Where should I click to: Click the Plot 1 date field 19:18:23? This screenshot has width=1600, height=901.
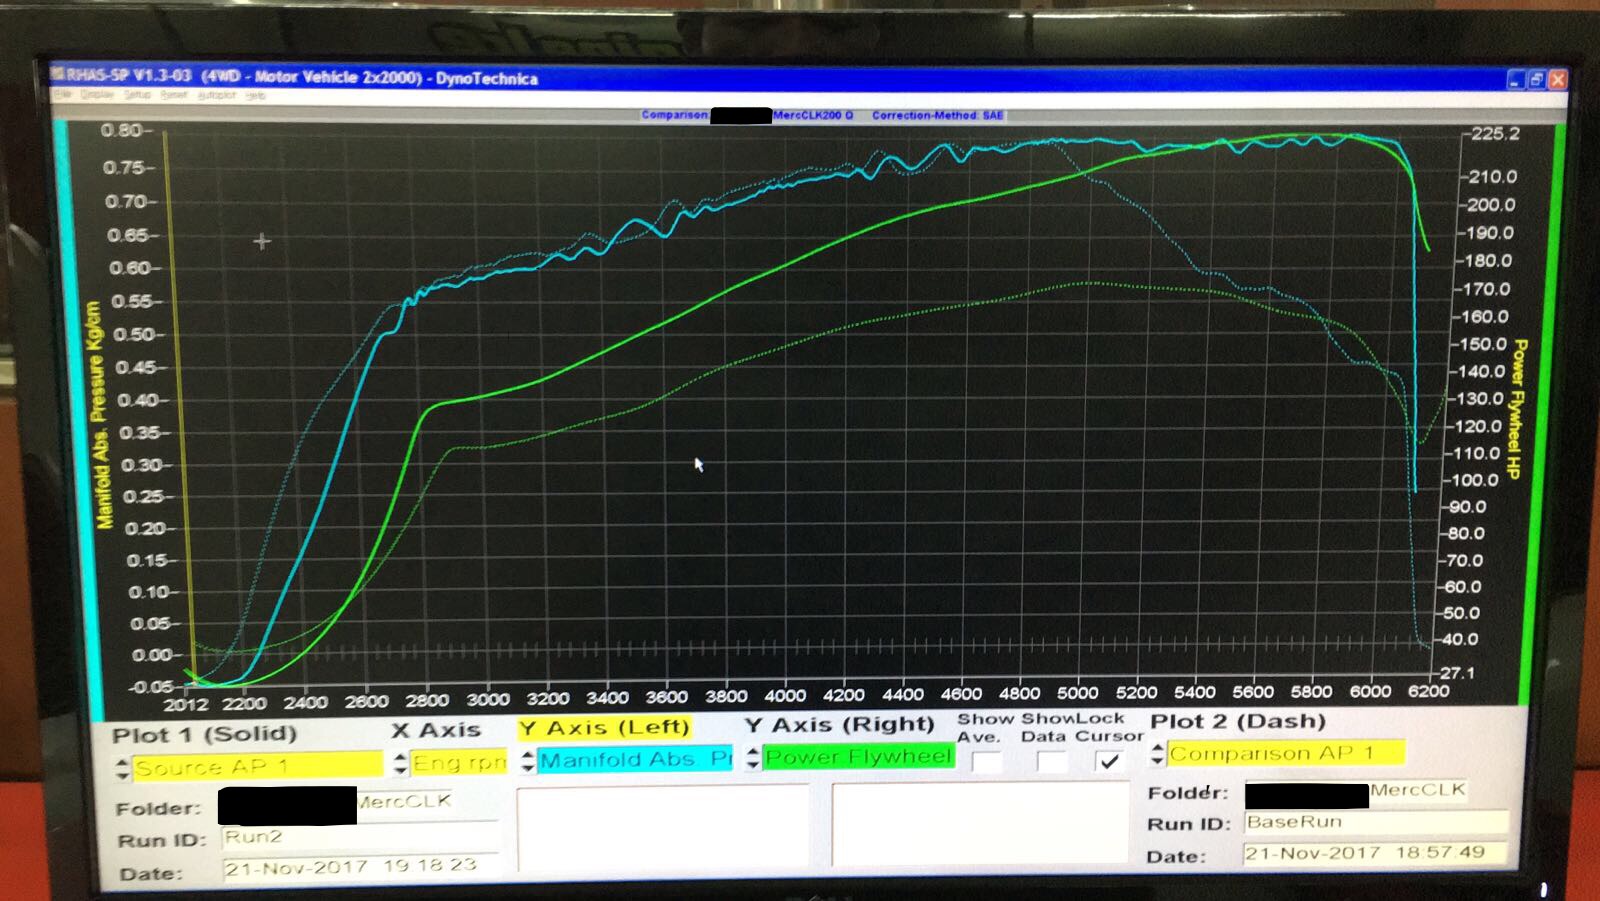[360, 867]
